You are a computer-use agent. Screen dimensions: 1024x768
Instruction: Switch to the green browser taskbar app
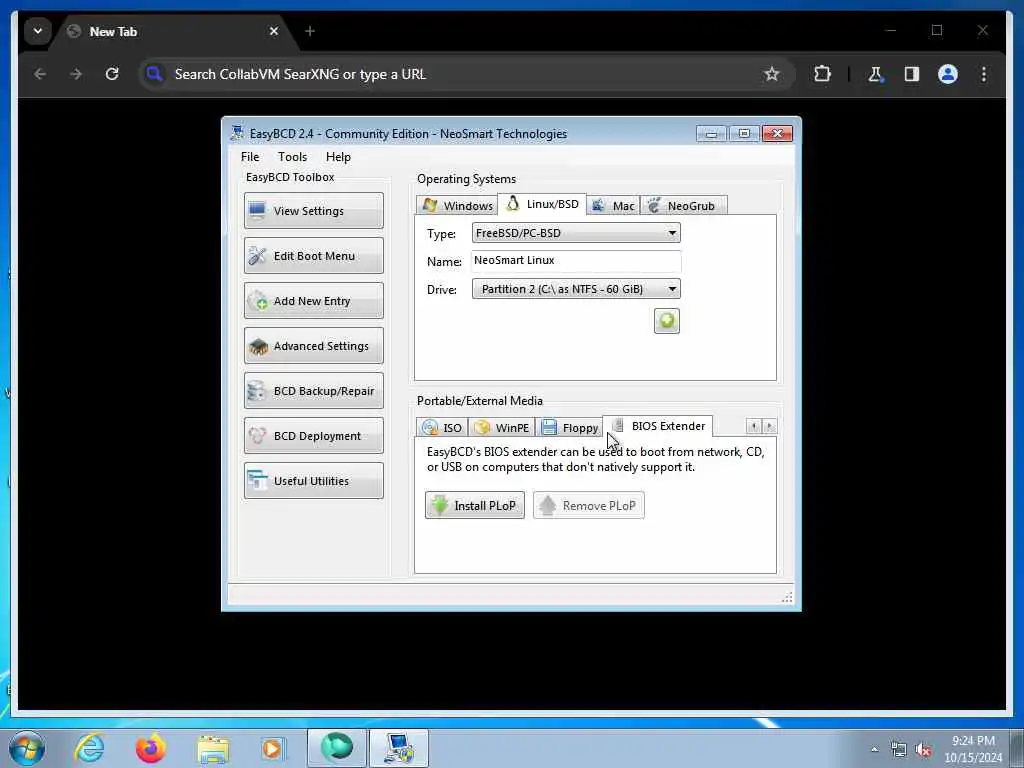pos(337,748)
